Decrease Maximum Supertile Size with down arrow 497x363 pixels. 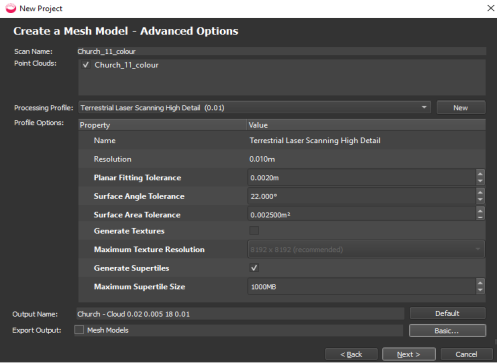tap(480, 290)
